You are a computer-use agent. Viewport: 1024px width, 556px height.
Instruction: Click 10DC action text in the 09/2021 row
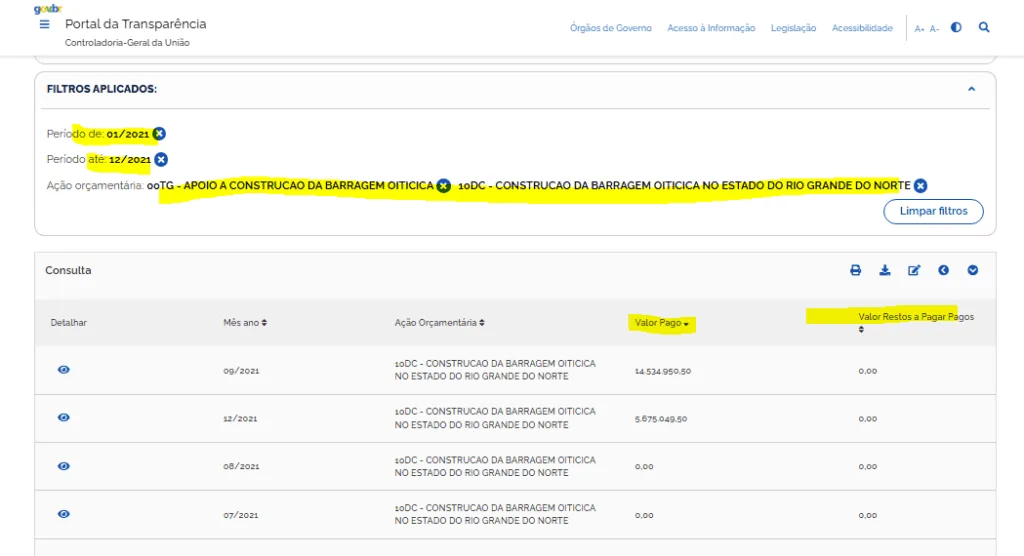point(495,370)
